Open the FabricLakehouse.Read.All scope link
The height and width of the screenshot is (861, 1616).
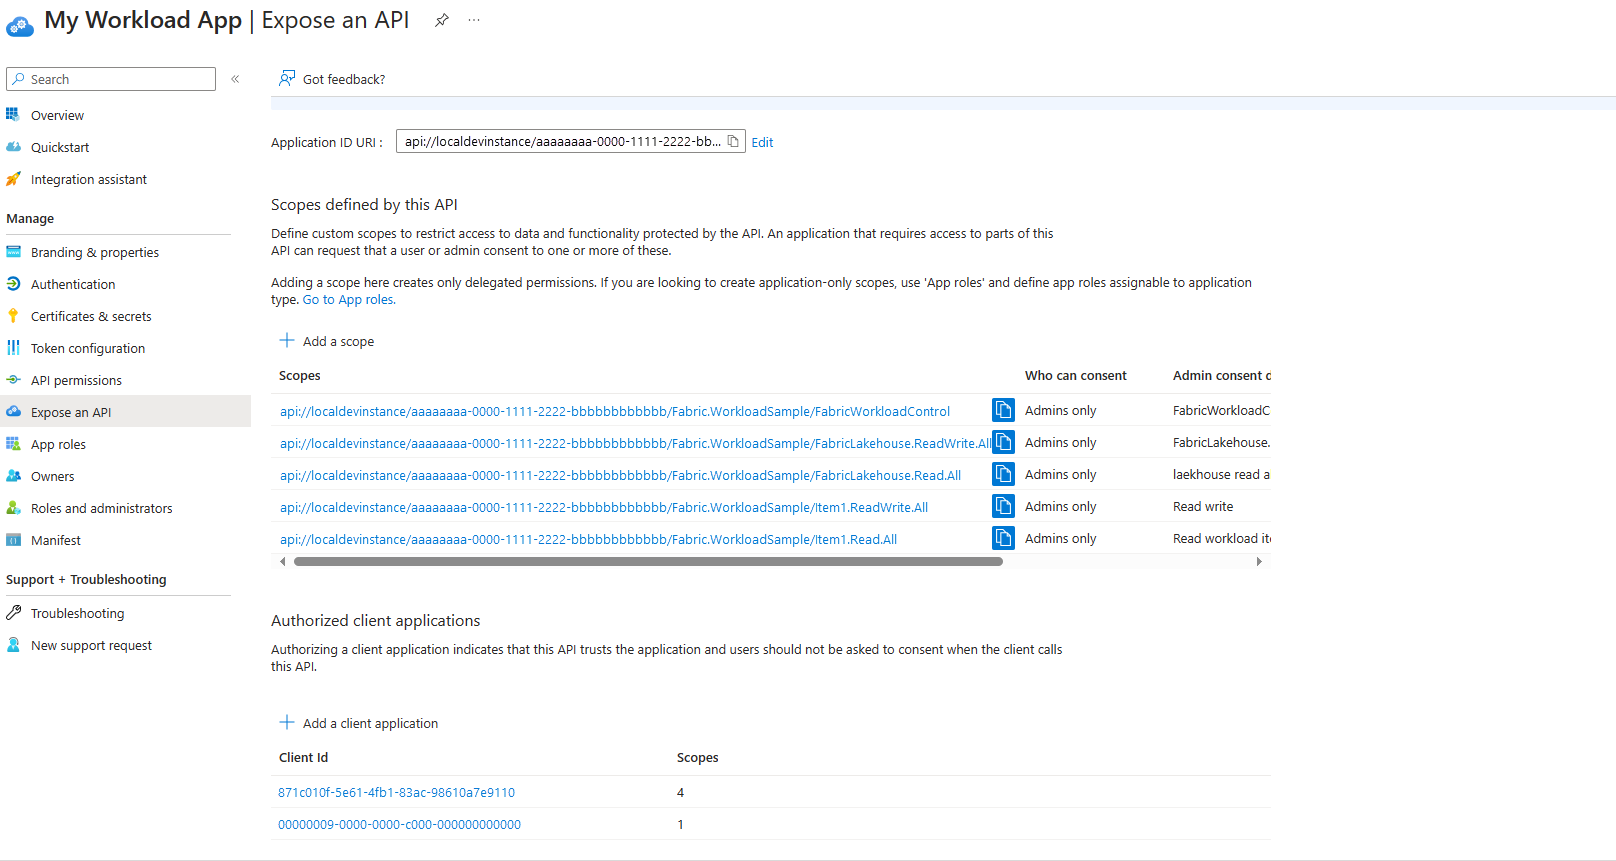(x=620, y=475)
